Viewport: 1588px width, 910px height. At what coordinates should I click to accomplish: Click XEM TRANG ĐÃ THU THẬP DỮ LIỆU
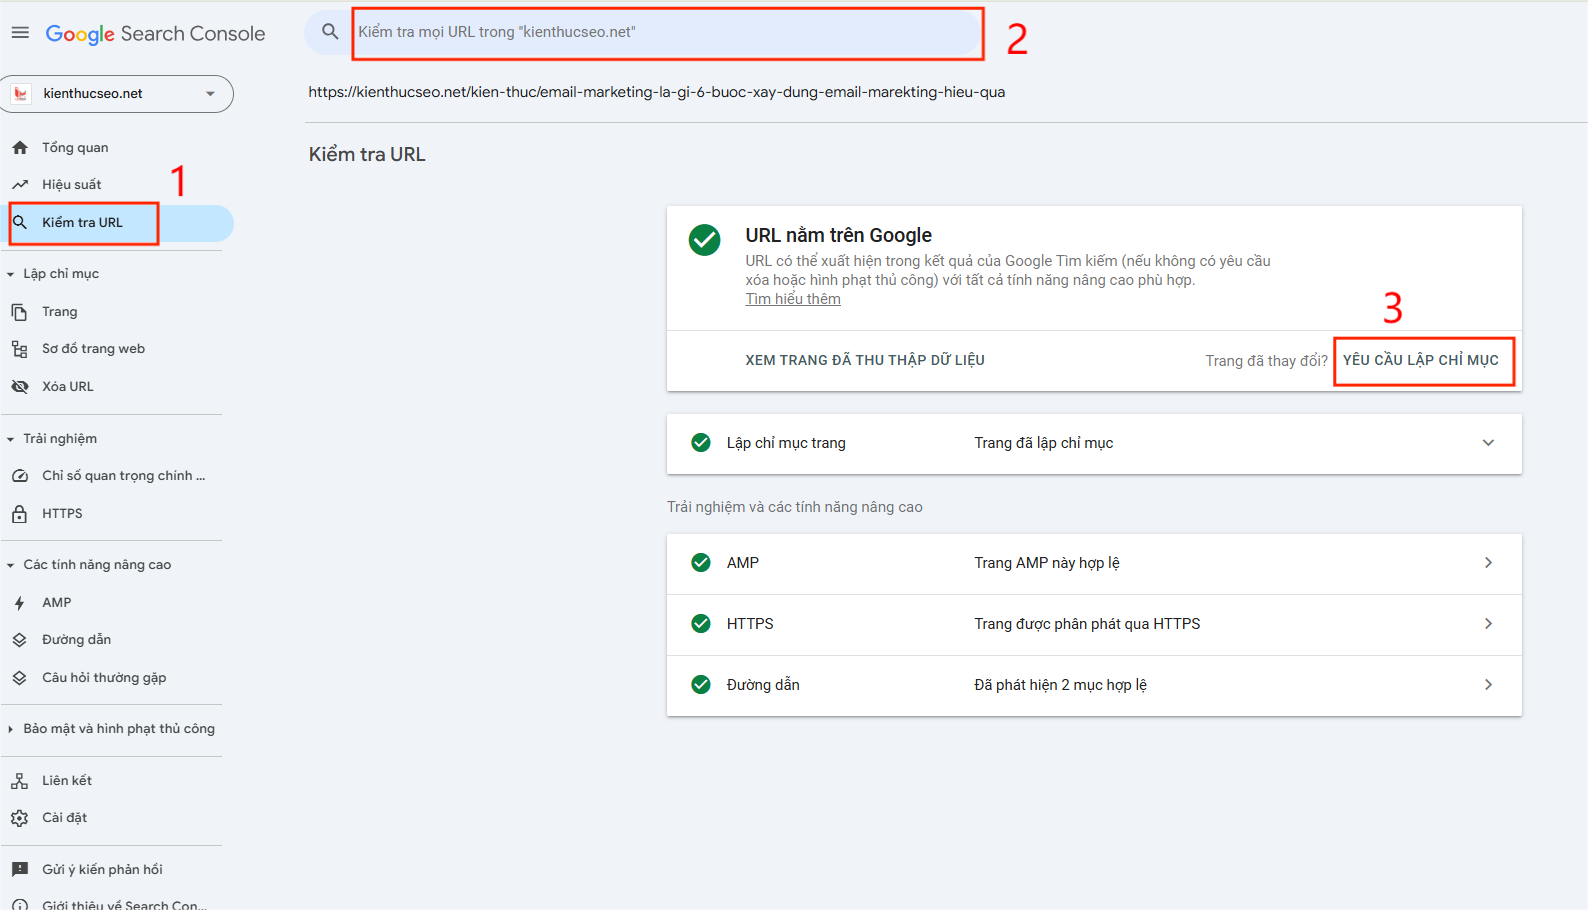click(x=865, y=360)
